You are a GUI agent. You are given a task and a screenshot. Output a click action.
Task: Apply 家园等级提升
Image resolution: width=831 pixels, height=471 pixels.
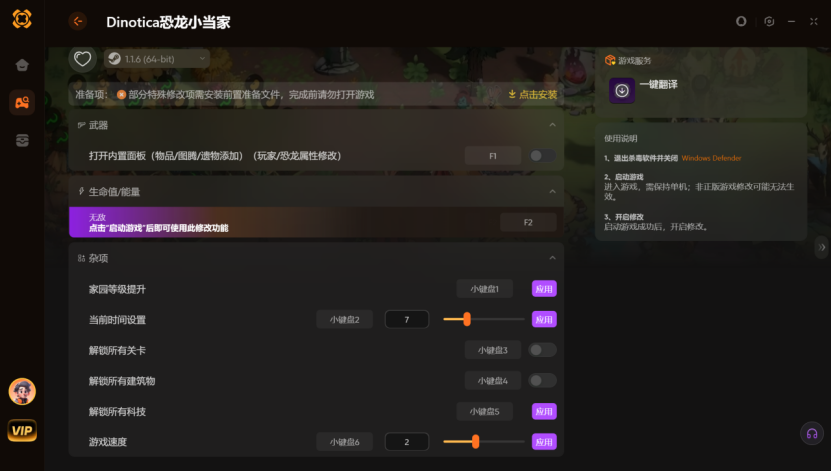point(544,289)
